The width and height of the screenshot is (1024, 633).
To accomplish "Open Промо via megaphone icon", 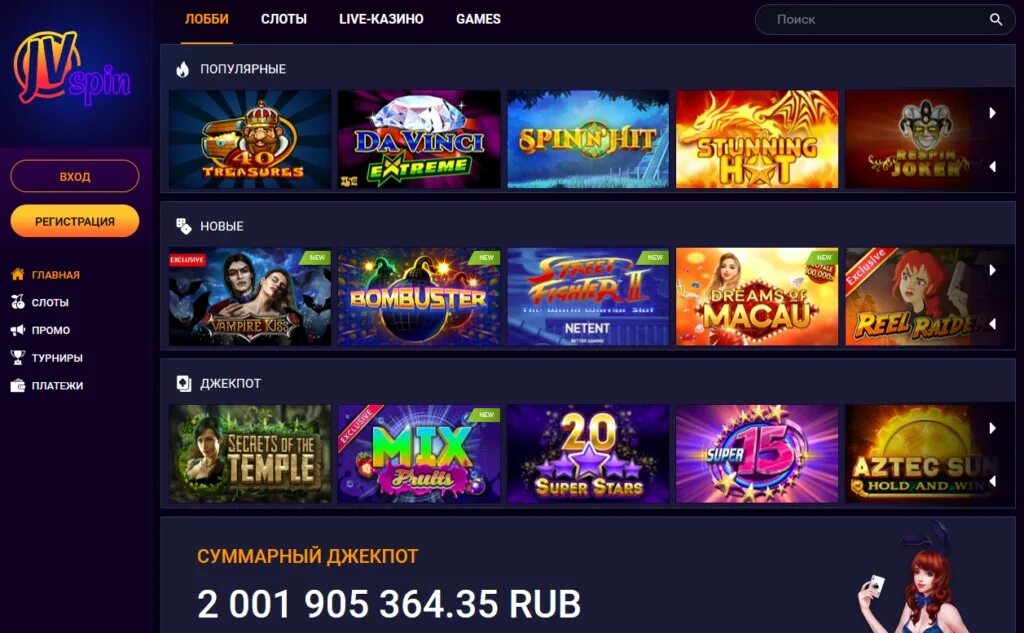I will (18, 330).
